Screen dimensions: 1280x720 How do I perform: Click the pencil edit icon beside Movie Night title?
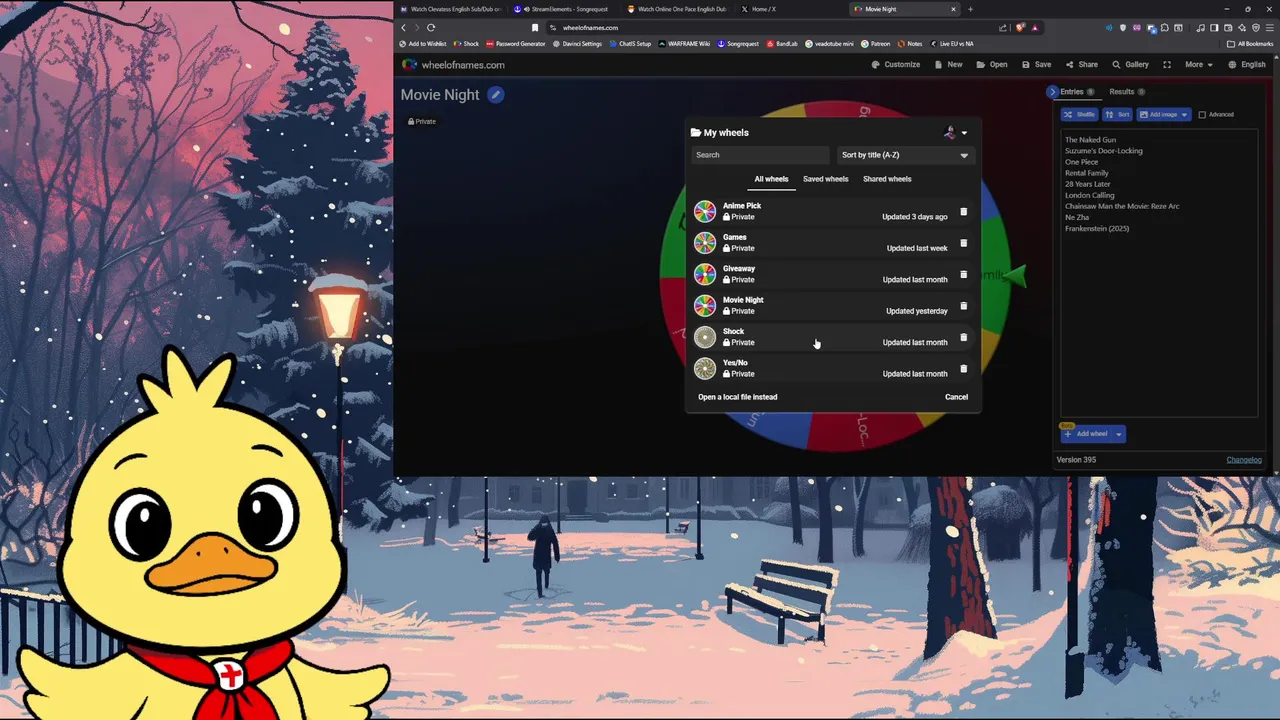496,95
